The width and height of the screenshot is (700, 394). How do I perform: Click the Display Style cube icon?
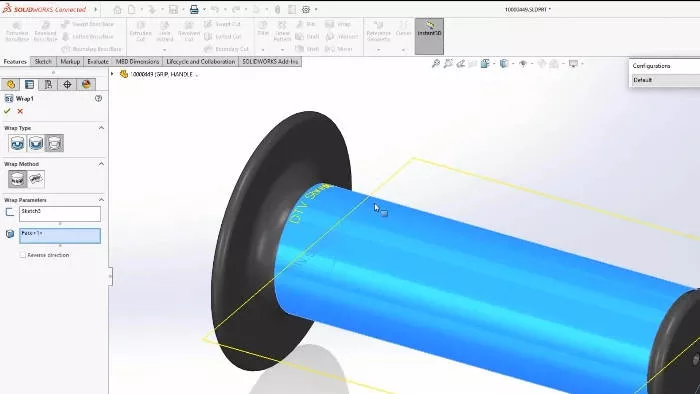click(x=504, y=64)
